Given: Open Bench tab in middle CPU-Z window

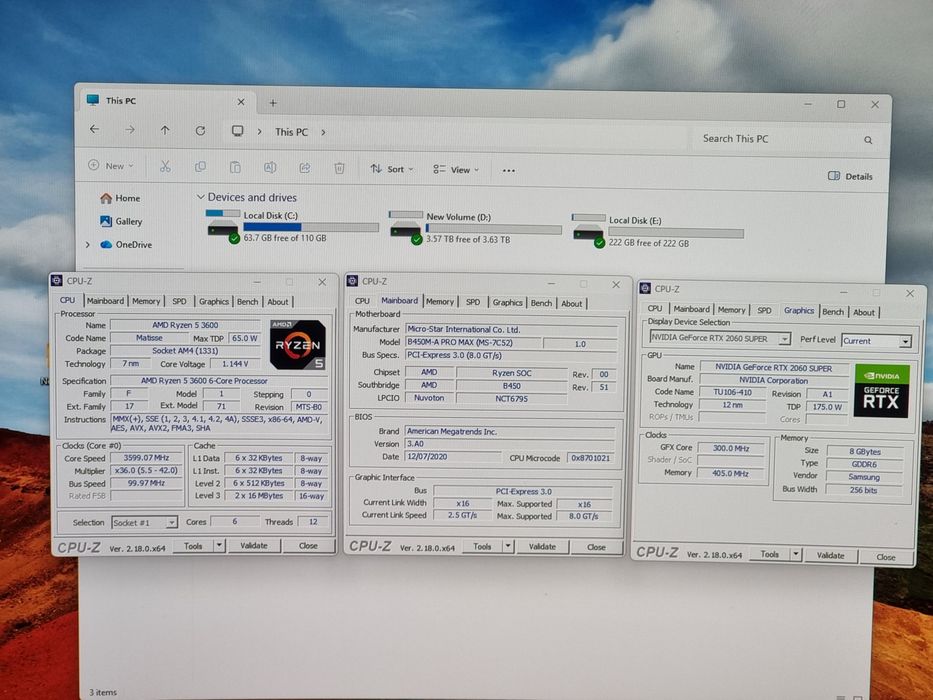Looking at the screenshot, I should pos(541,304).
